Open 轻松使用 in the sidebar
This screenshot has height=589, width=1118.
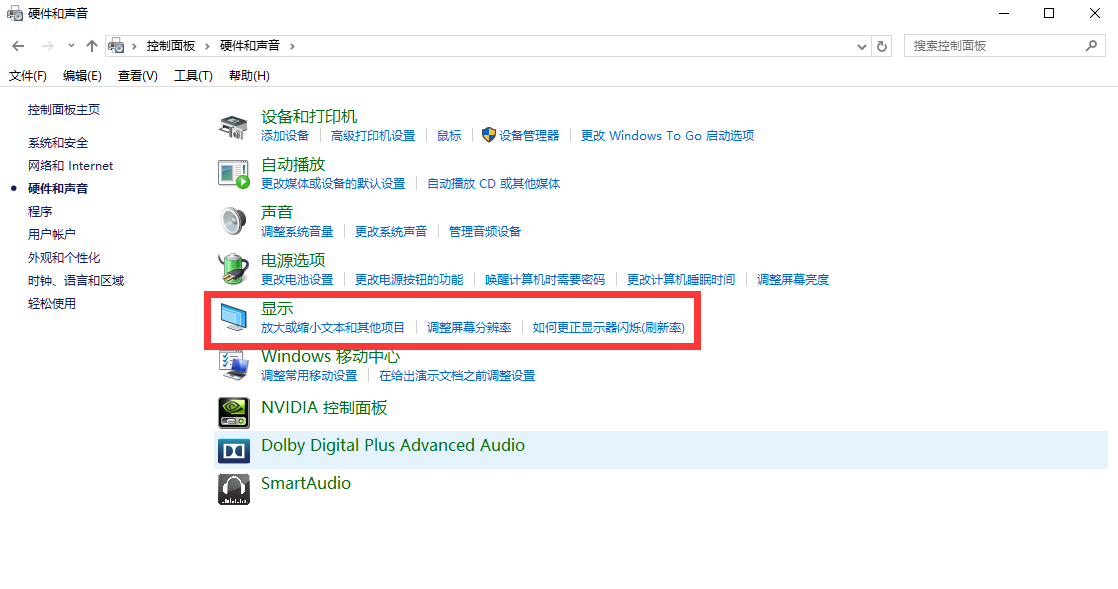51,303
